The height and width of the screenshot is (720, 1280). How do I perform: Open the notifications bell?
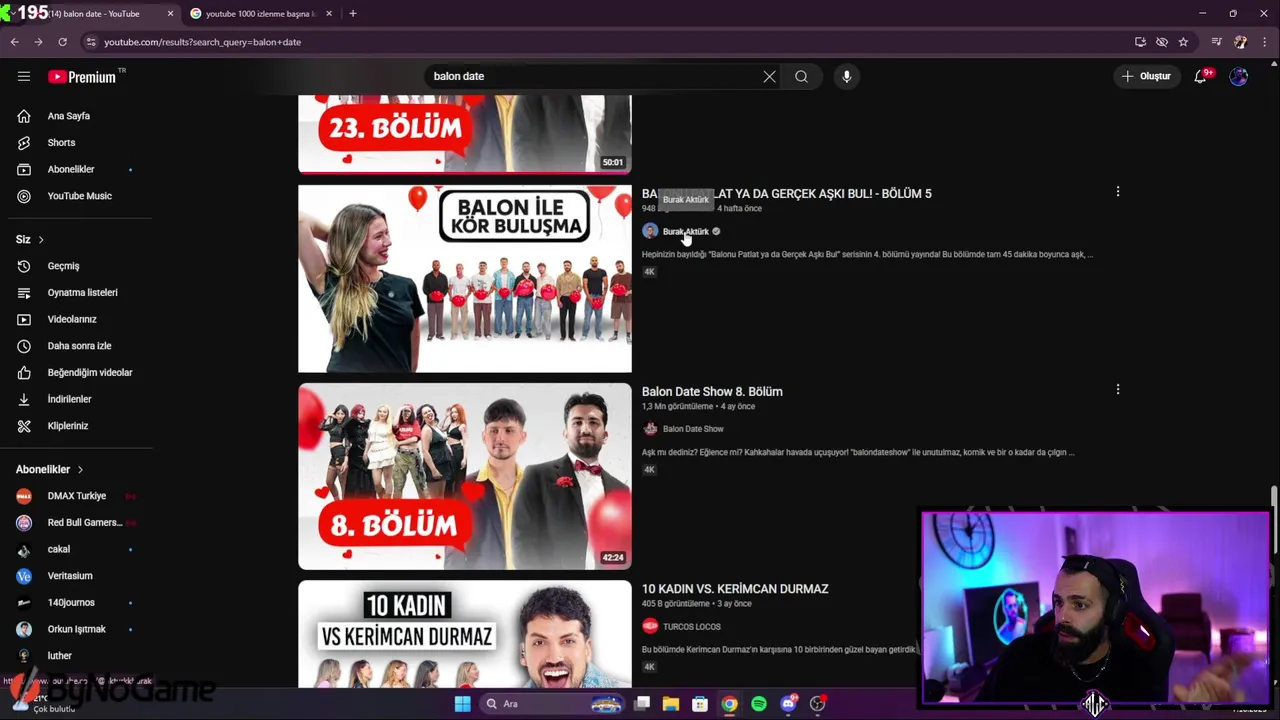coord(1201,76)
